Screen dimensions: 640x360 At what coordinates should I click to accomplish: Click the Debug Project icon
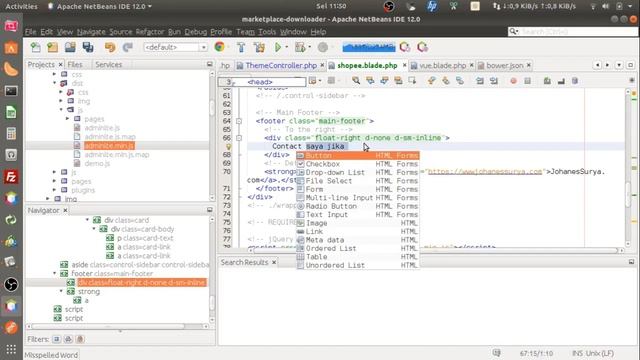pyautogui.click(x=300, y=47)
